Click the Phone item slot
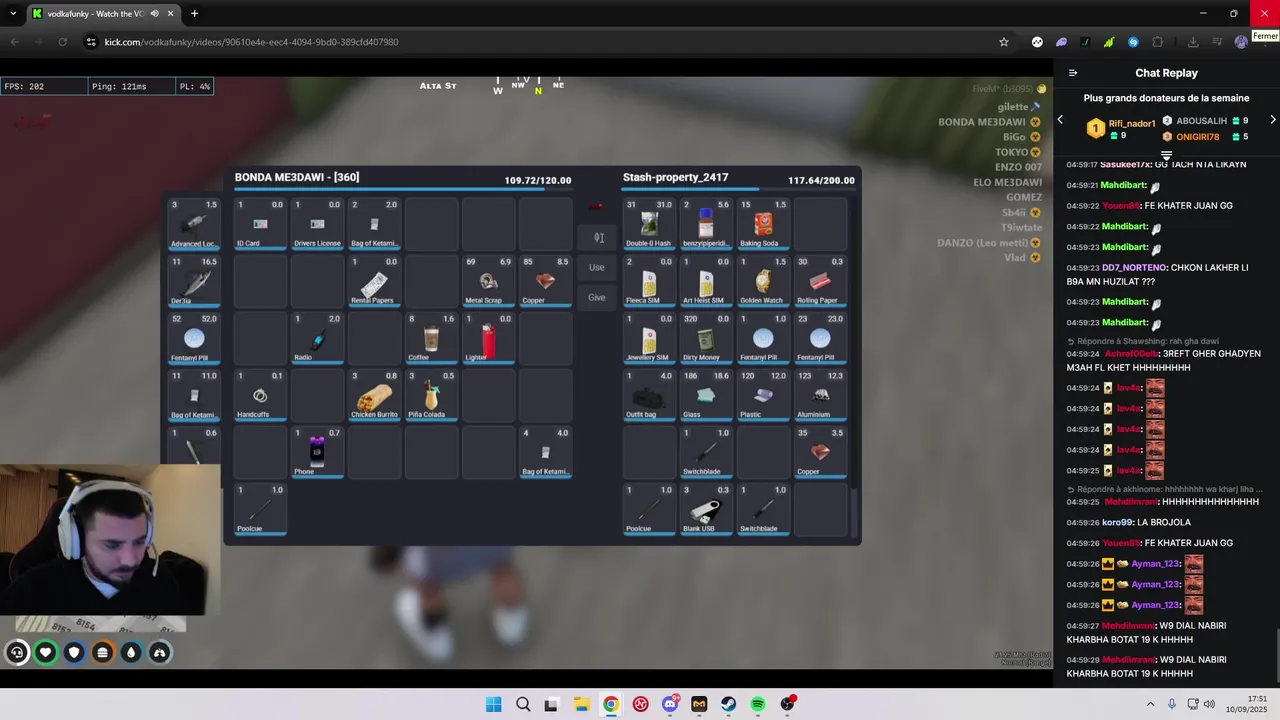The image size is (1280, 720). [x=317, y=451]
